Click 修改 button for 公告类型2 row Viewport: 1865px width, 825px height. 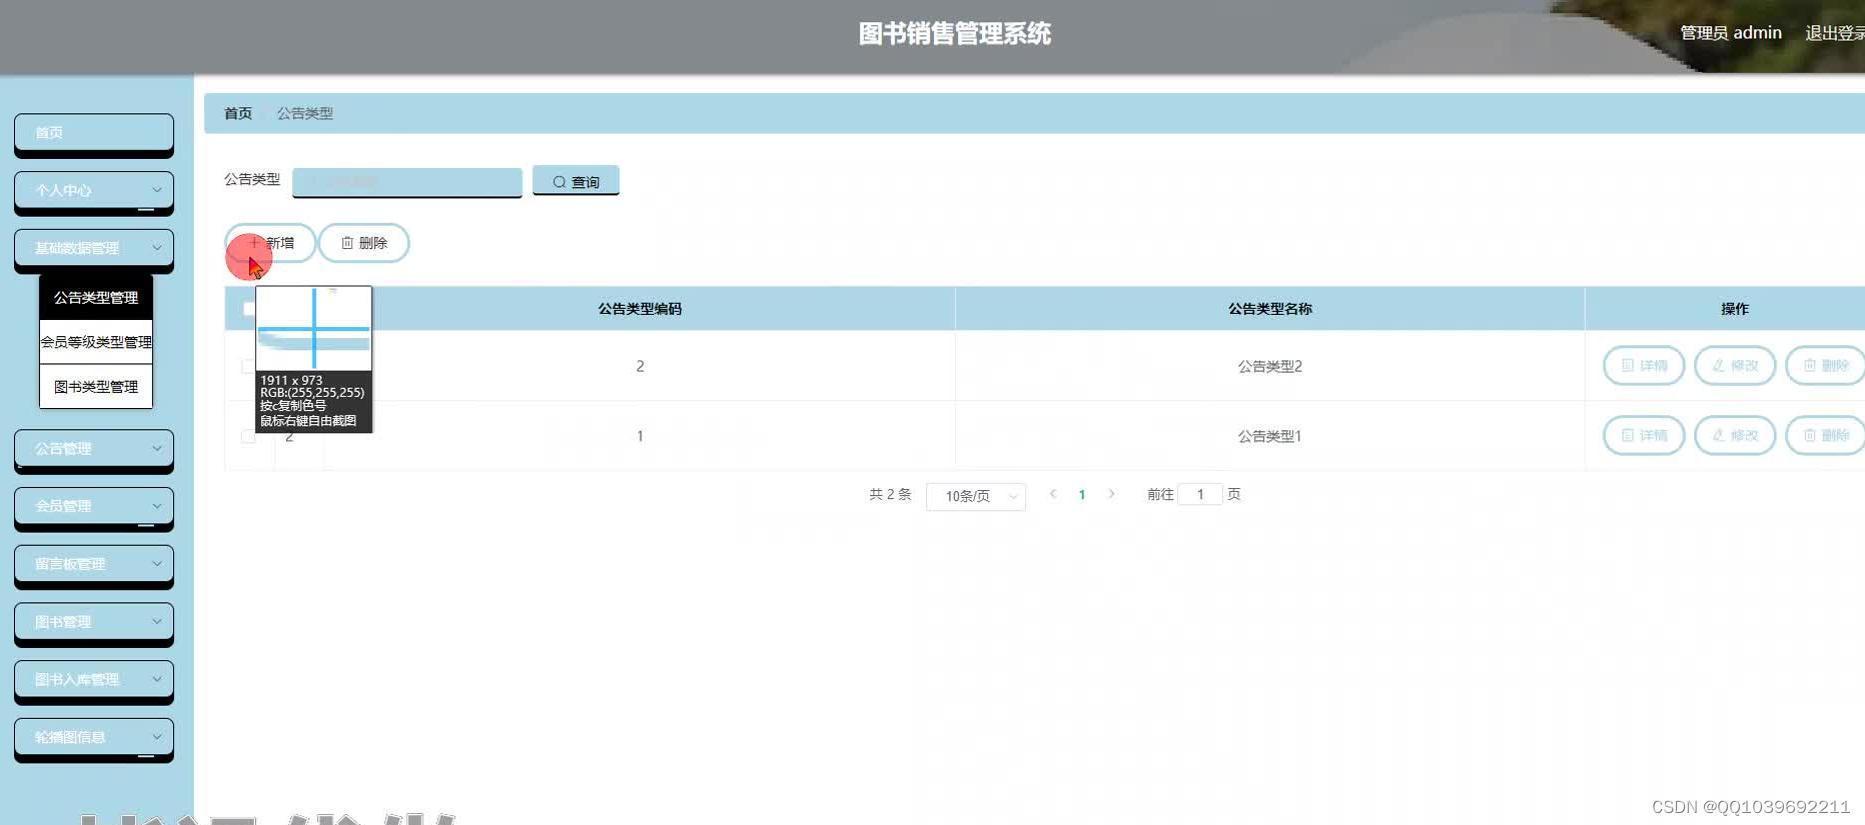[x=1735, y=366]
